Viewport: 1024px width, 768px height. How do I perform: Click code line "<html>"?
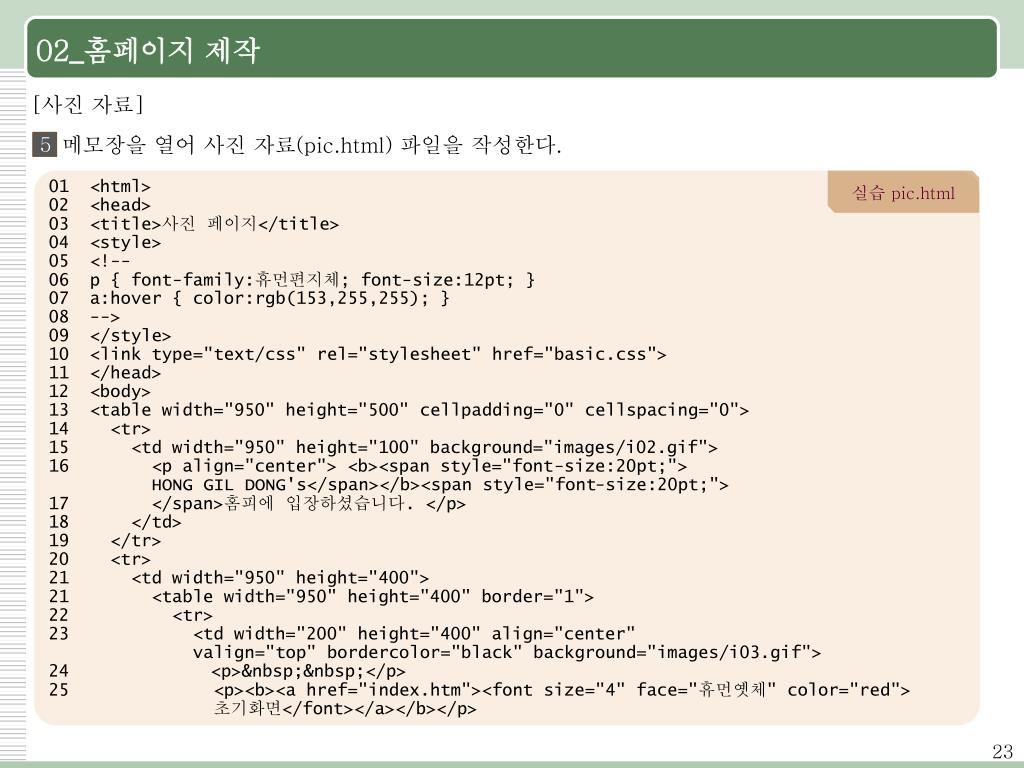coord(120,186)
